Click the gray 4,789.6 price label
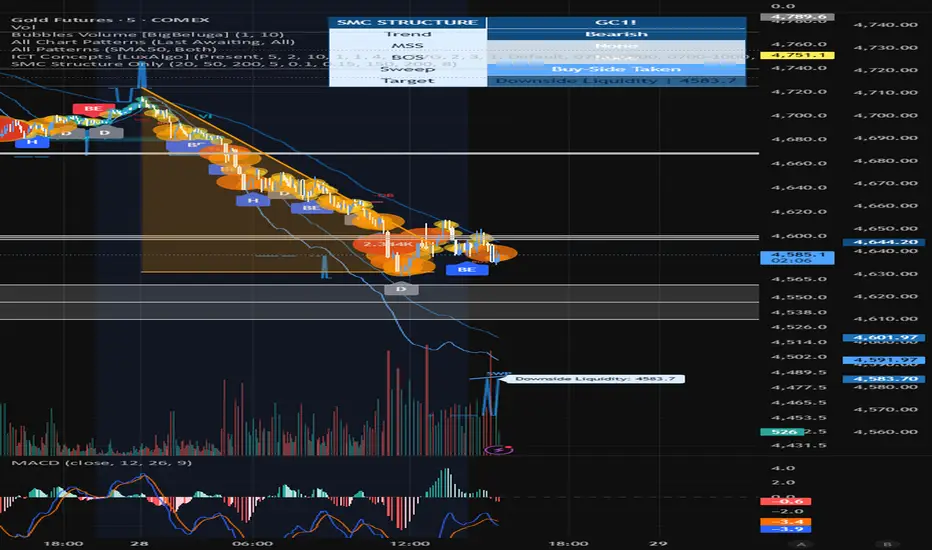The height and width of the screenshot is (550, 932). tap(797, 17)
